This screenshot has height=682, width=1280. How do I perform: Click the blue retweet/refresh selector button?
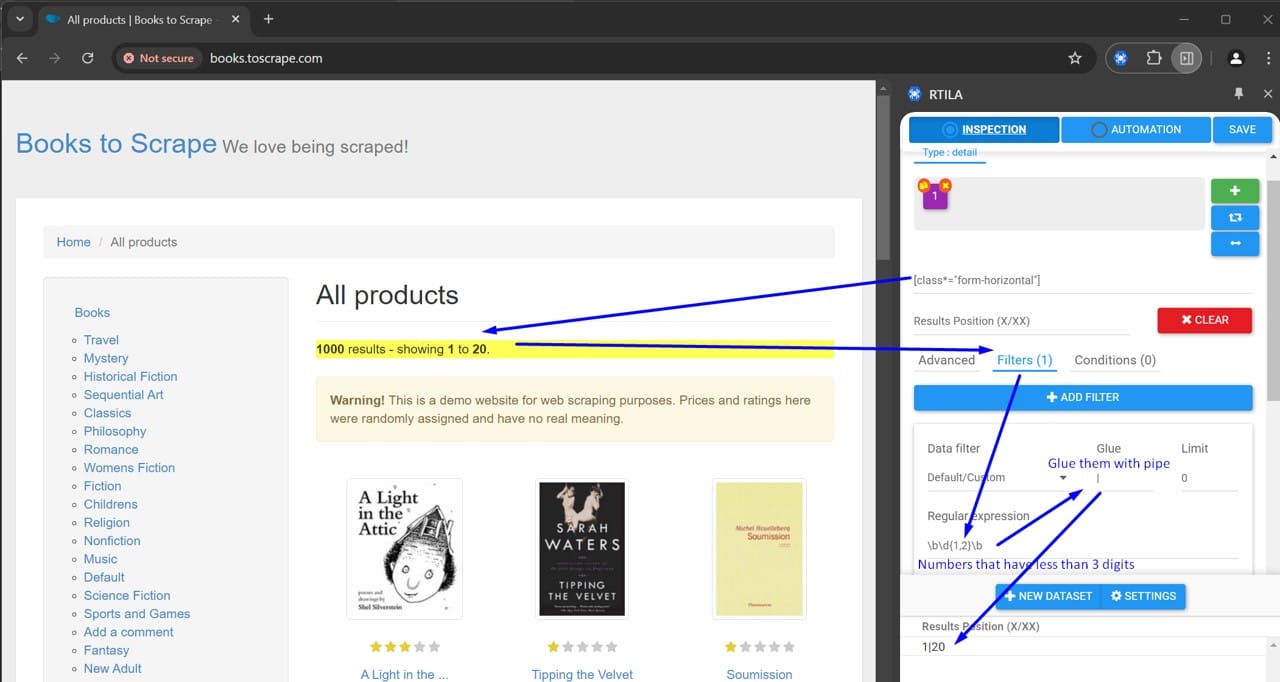point(1235,217)
